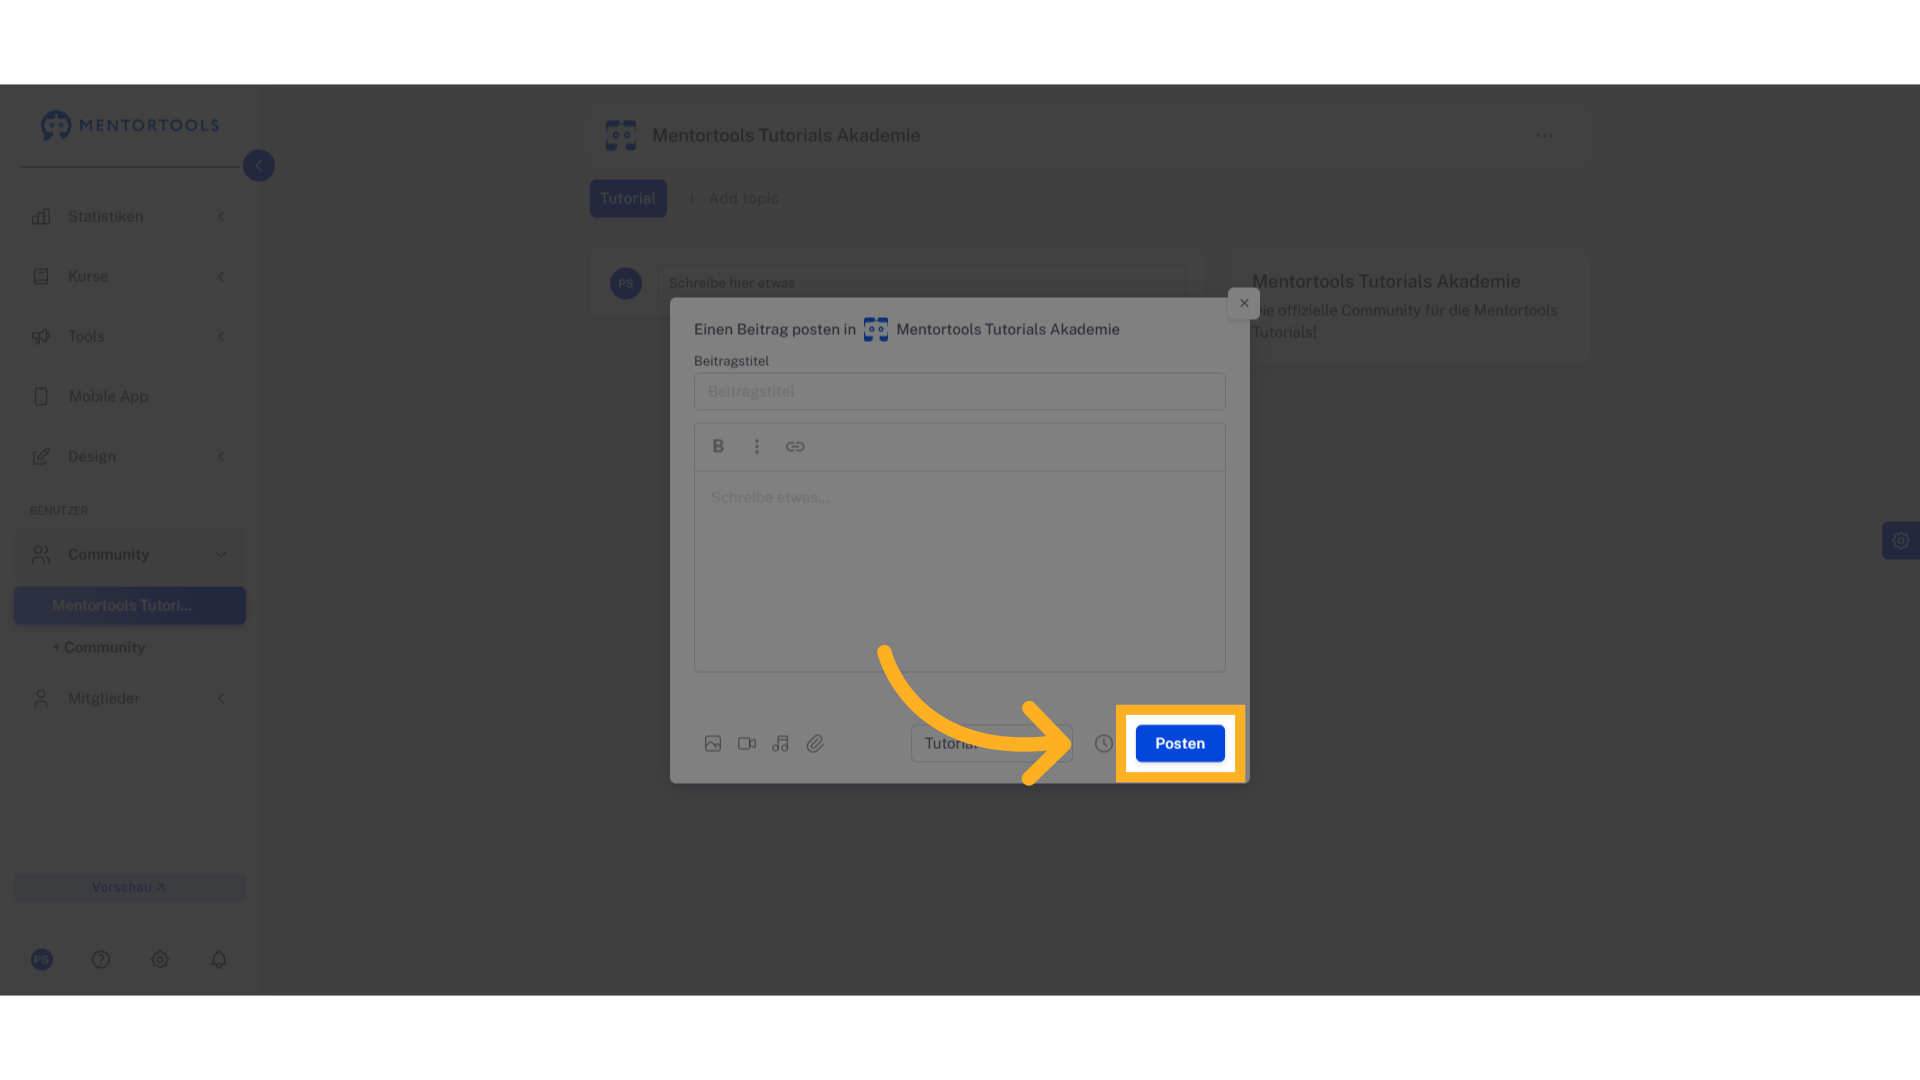
Task: Click the Vorschau preview button
Action: [x=130, y=887]
